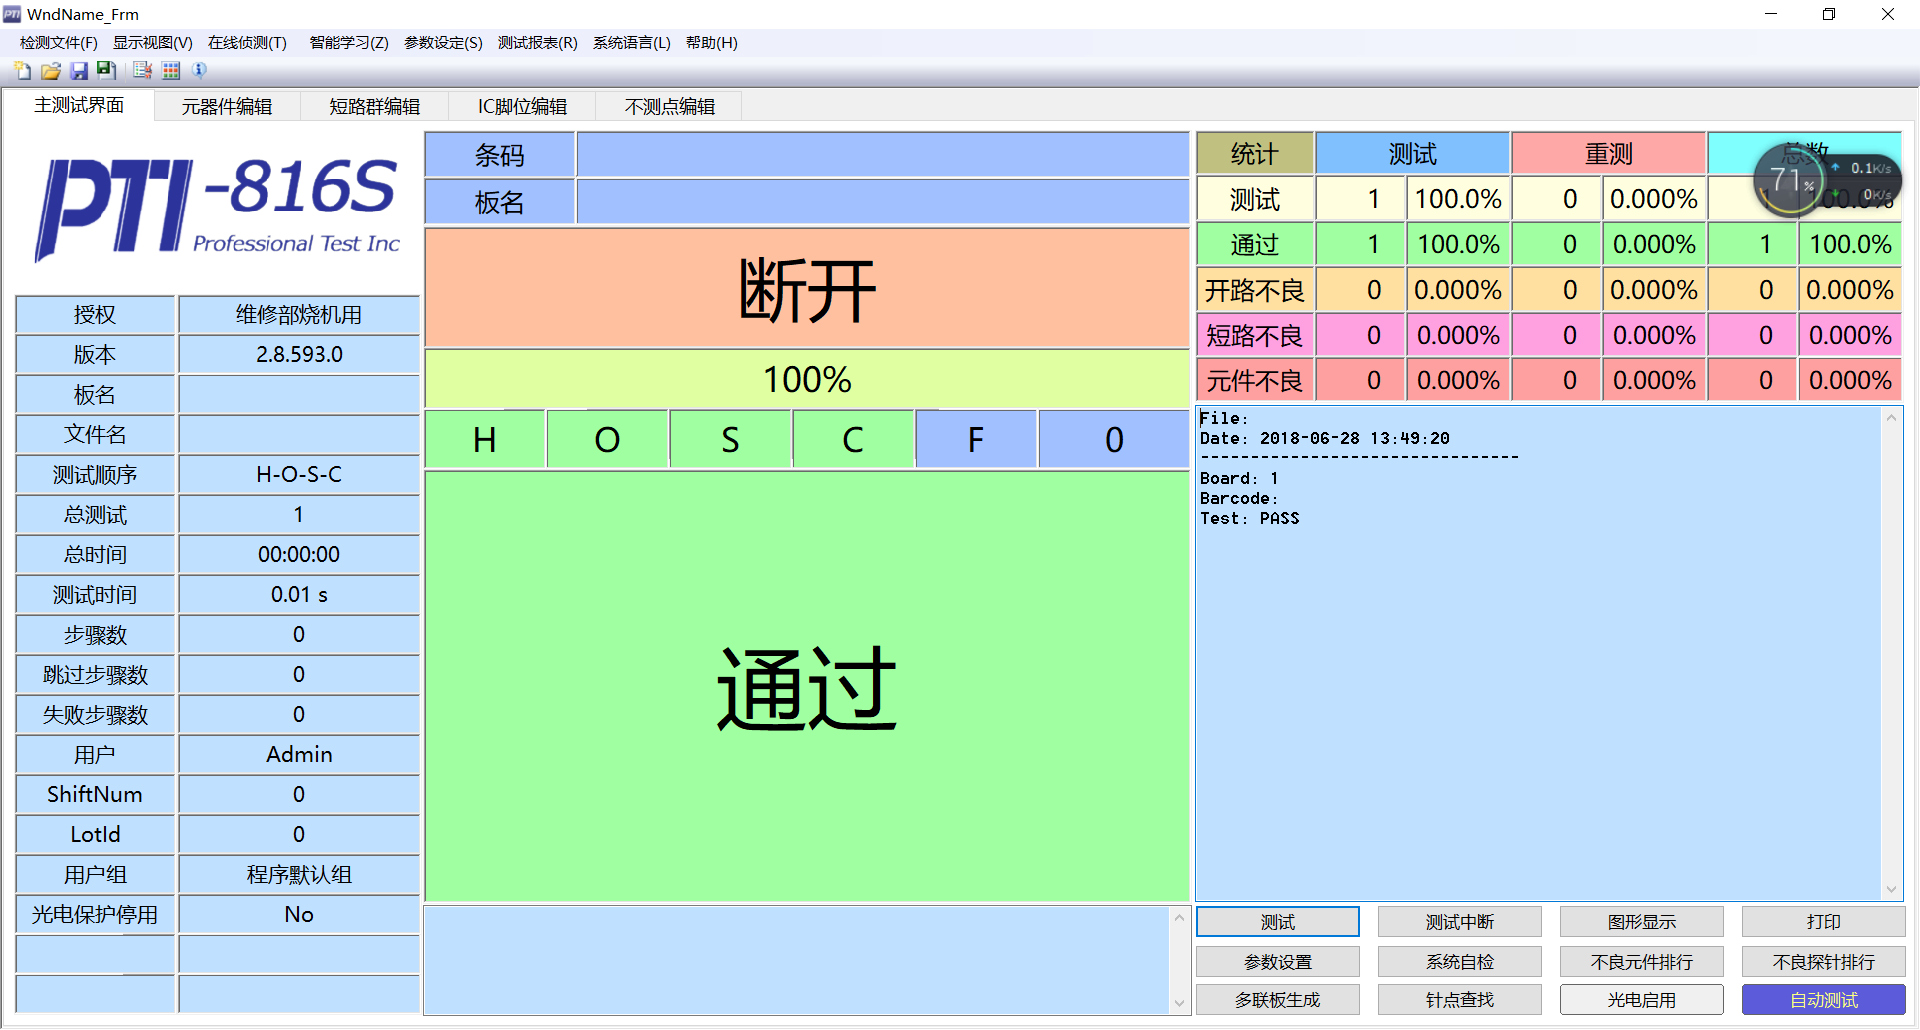Open the 智能学习(Z) menu

coord(349,43)
